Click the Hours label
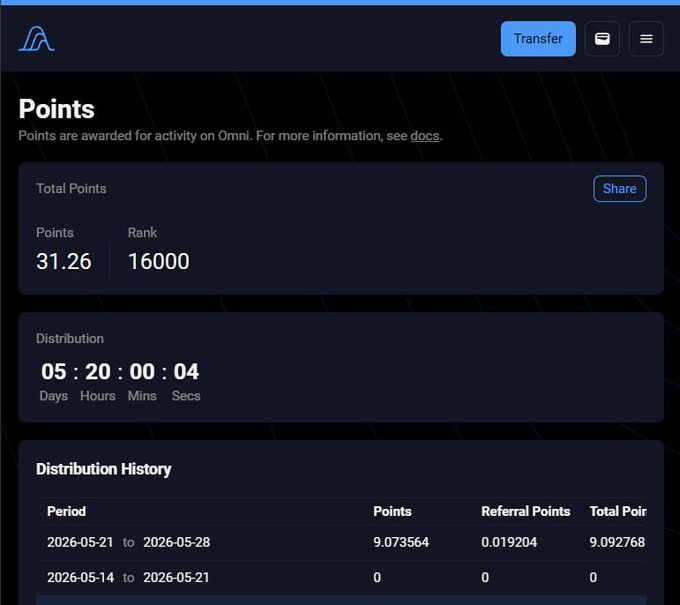Screen dimensions: 680x605 [98, 396]
